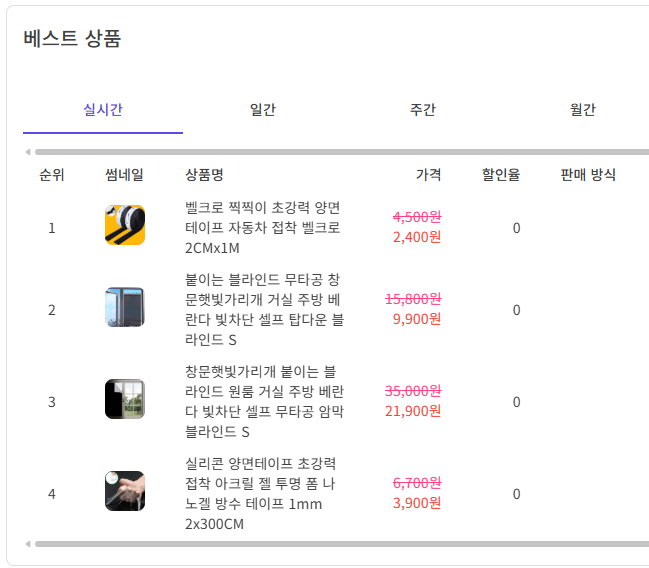649x568 pixels.
Task: Open the rank 2 blind thumbnail
Action: coord(125,307)
